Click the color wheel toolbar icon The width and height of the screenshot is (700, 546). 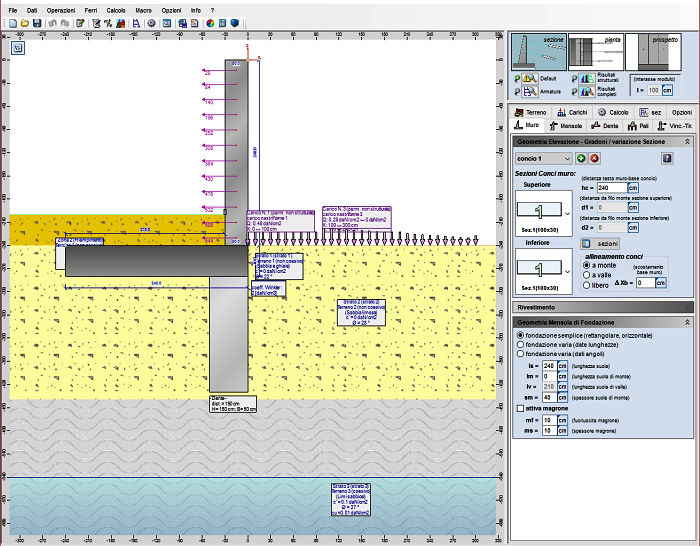210,22
